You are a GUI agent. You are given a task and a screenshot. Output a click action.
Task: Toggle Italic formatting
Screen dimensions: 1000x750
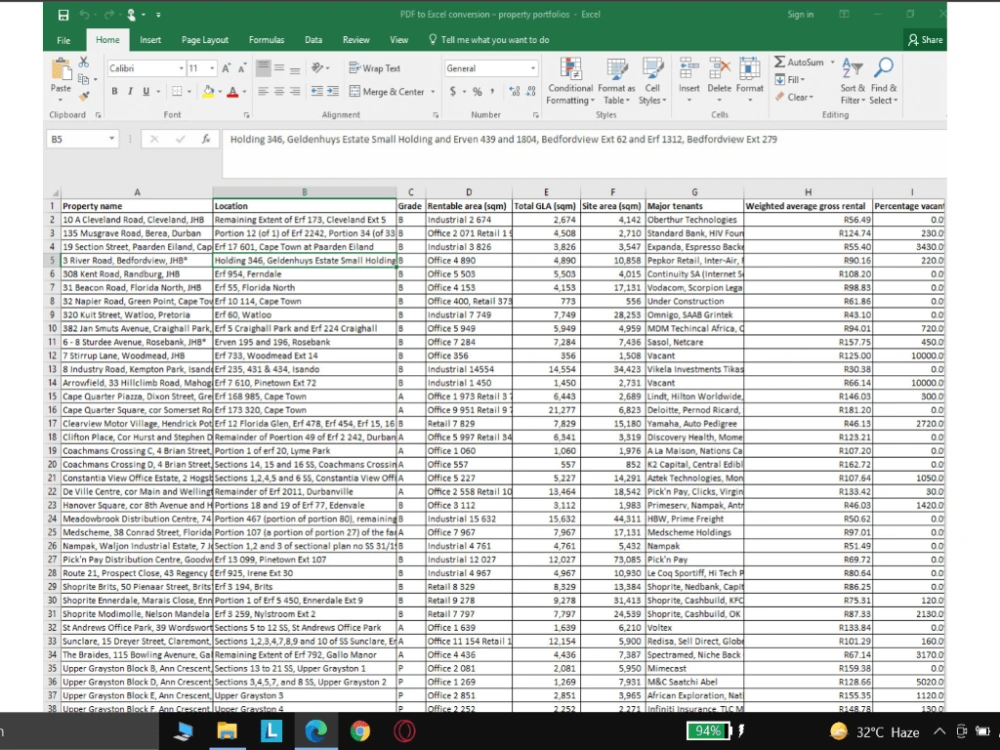pyautogui.click(x=130, y=92)
